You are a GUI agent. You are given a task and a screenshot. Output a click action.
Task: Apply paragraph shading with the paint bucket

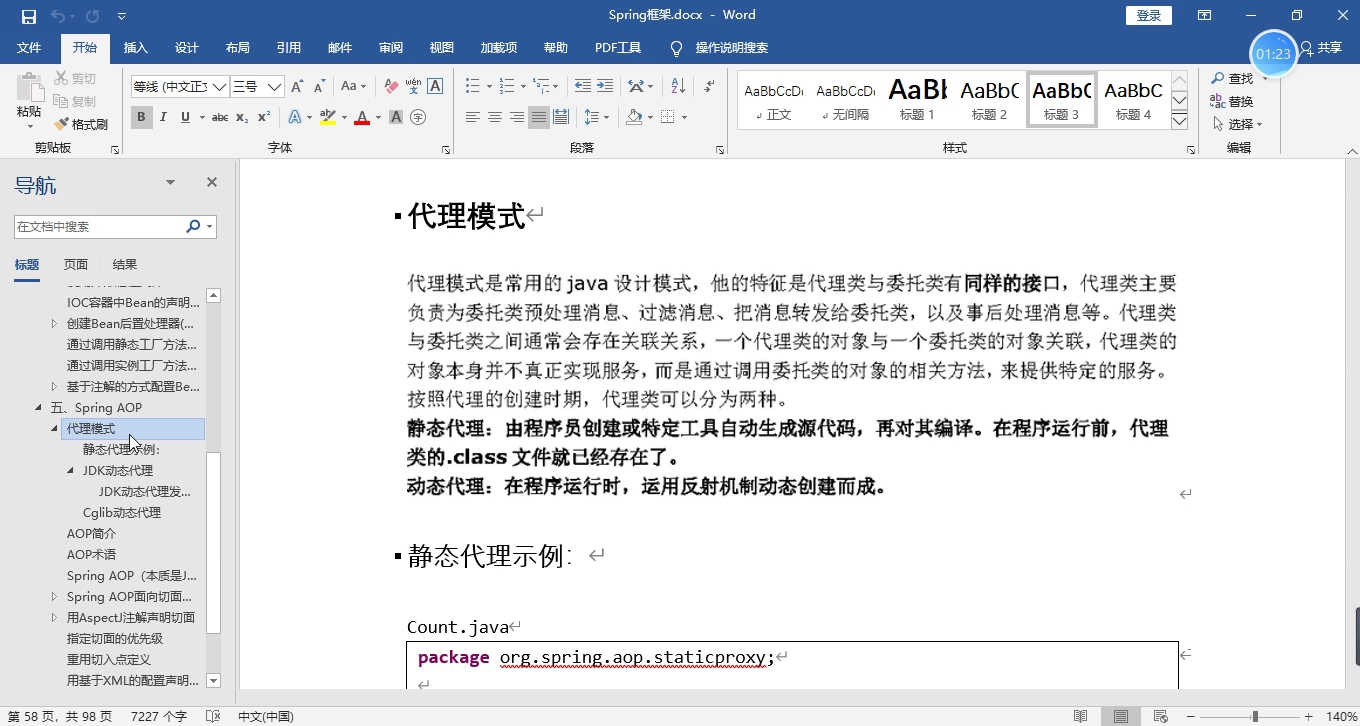point(633,117)
